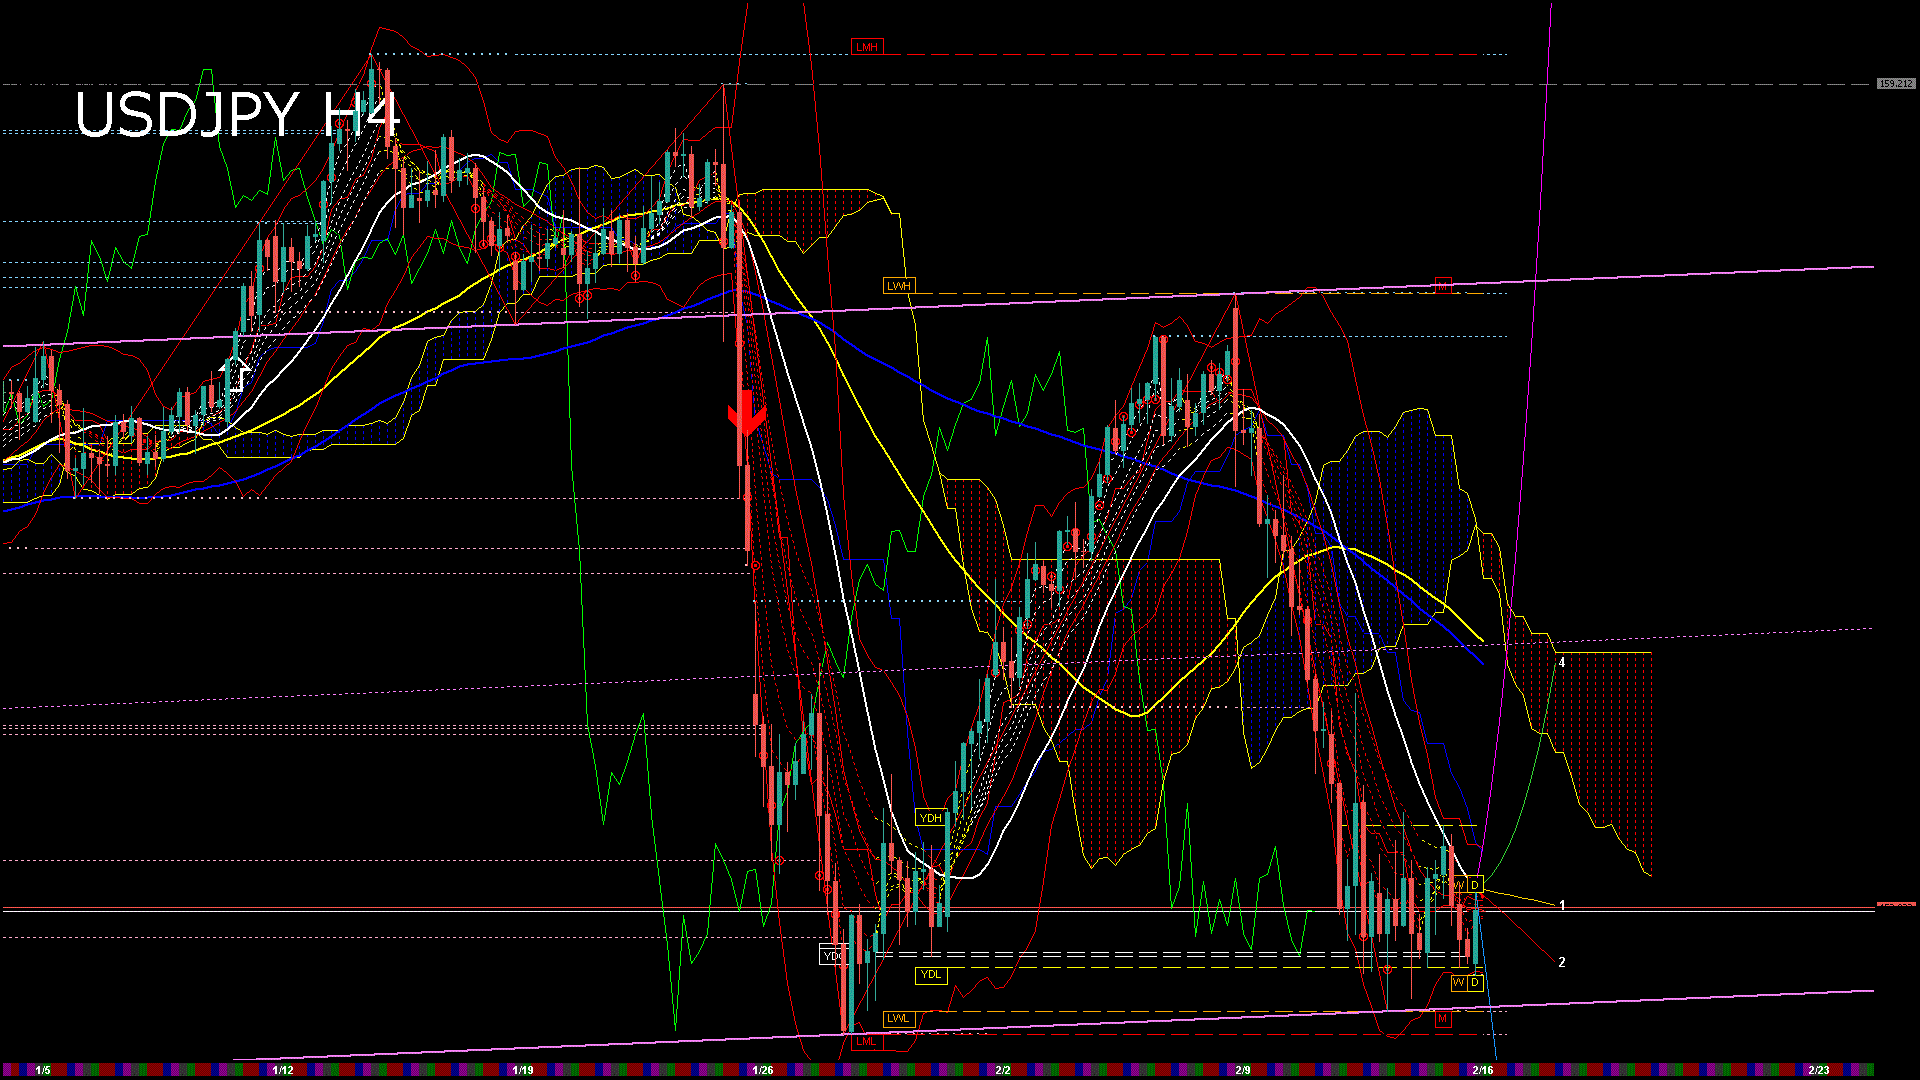The width and height of the screenshot is (1920, 1080).
Task: Click the LWL orange label box
Action: coord(899,1017)
